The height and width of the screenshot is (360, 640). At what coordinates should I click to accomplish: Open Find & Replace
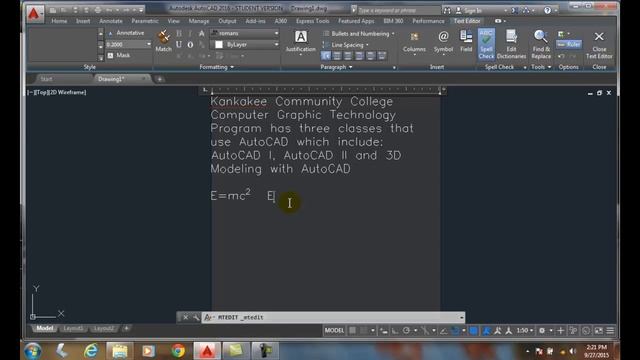point(541,44)
